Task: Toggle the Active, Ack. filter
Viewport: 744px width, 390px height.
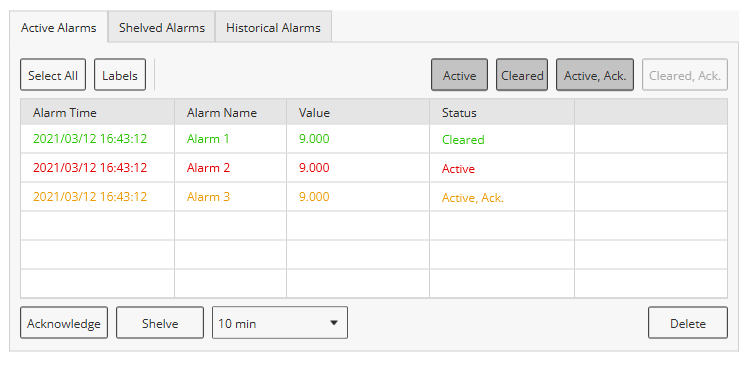Action: pyautogui.click(x=595, y=75)
